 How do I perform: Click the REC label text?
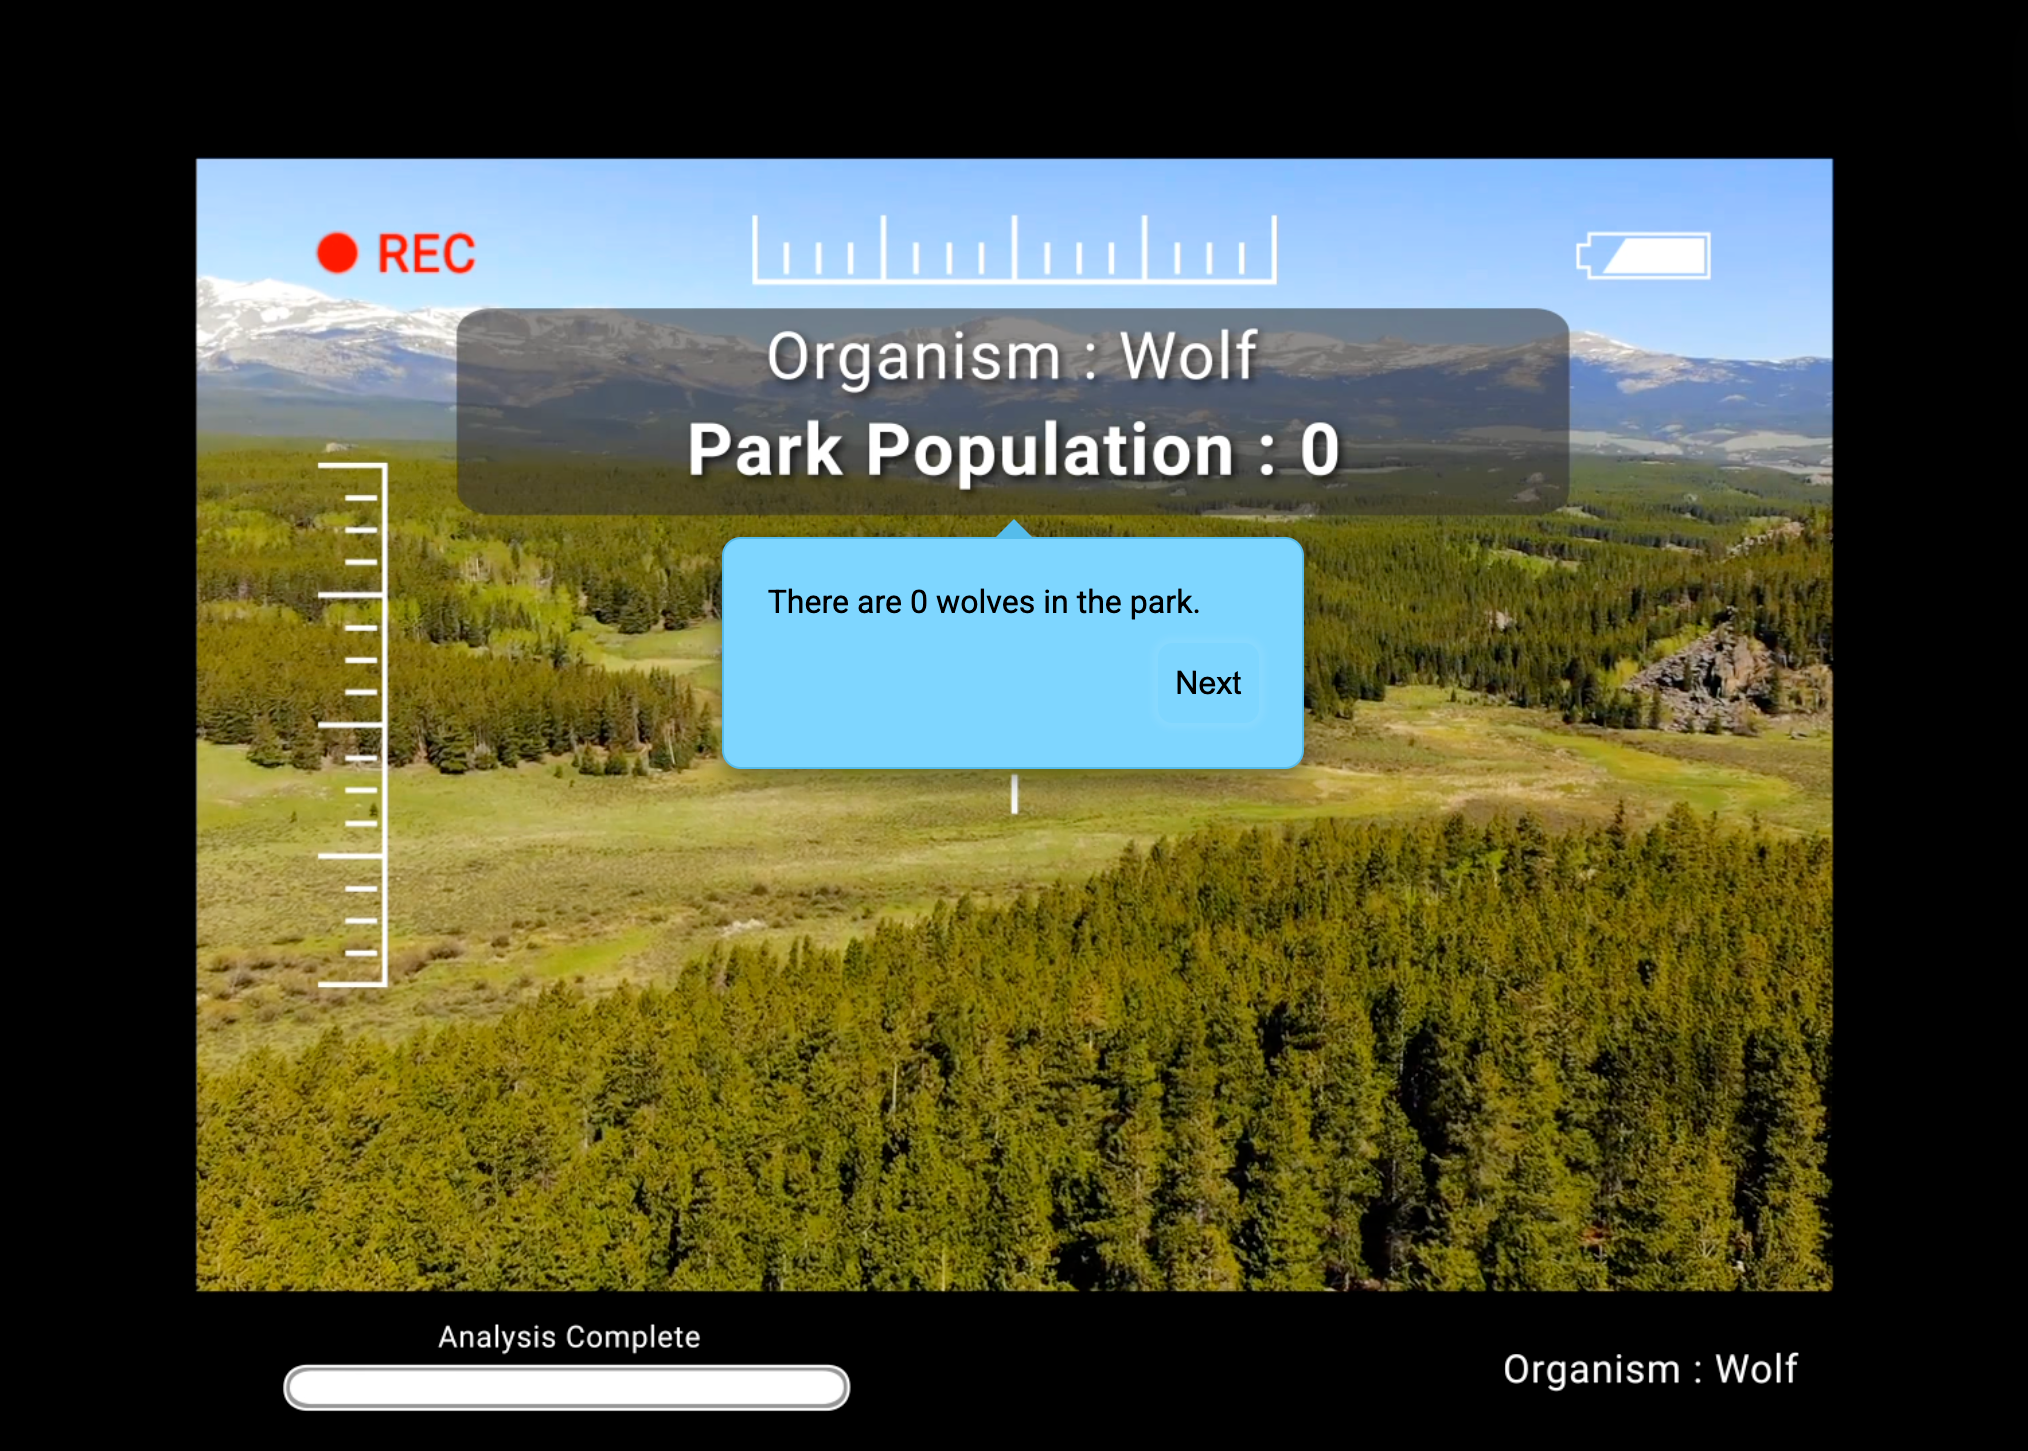pos(426,254)
